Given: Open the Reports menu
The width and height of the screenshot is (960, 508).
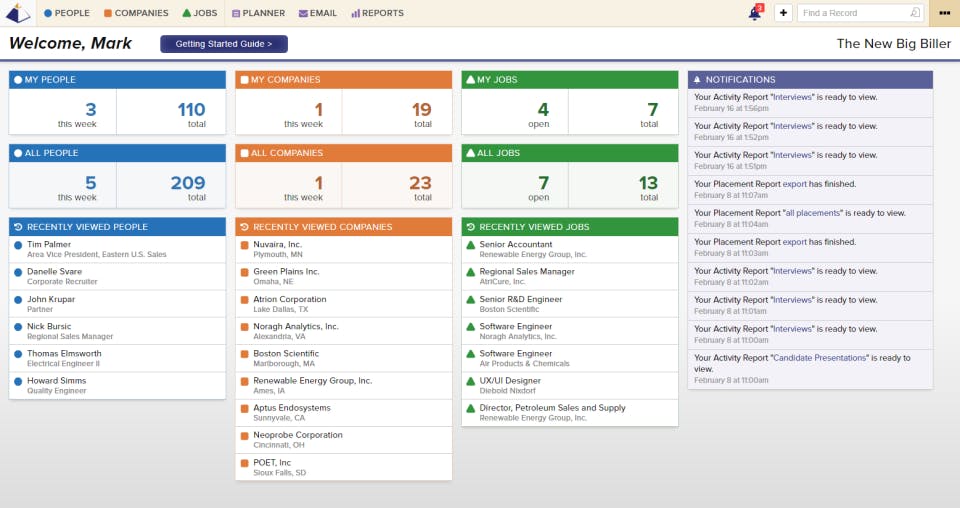Looking at the screenshot, I should [377, 13].
